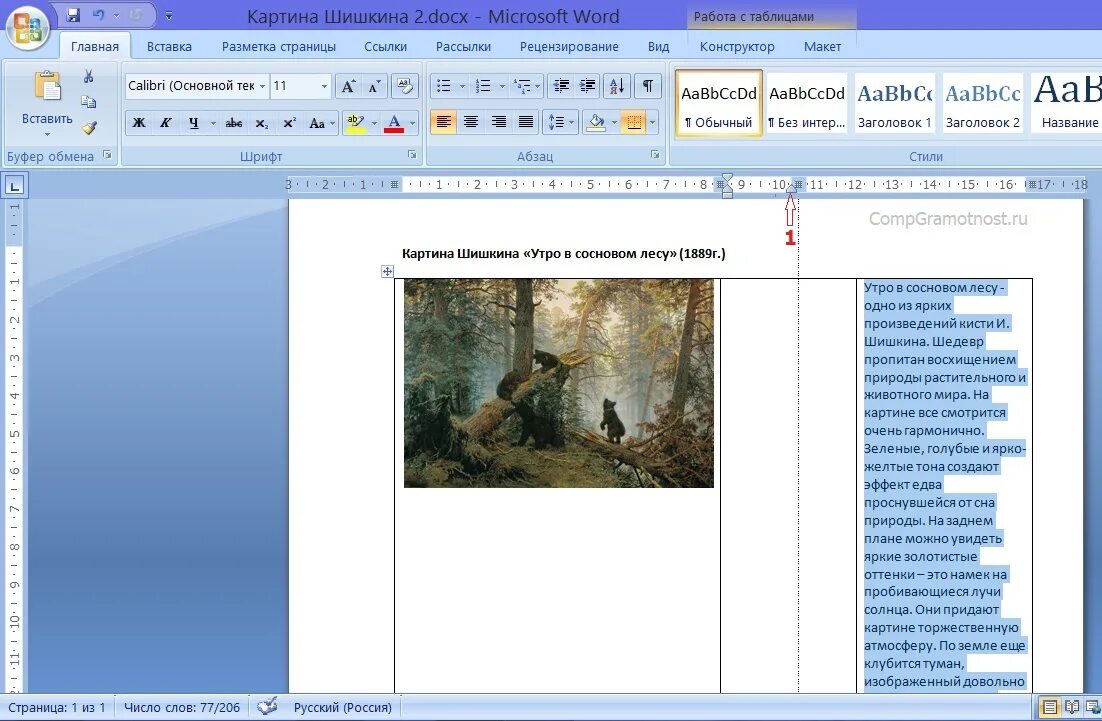The height and width of the screenshot is (721, 1102).
Task: Save the document via quick access
Action: point(73,15)
